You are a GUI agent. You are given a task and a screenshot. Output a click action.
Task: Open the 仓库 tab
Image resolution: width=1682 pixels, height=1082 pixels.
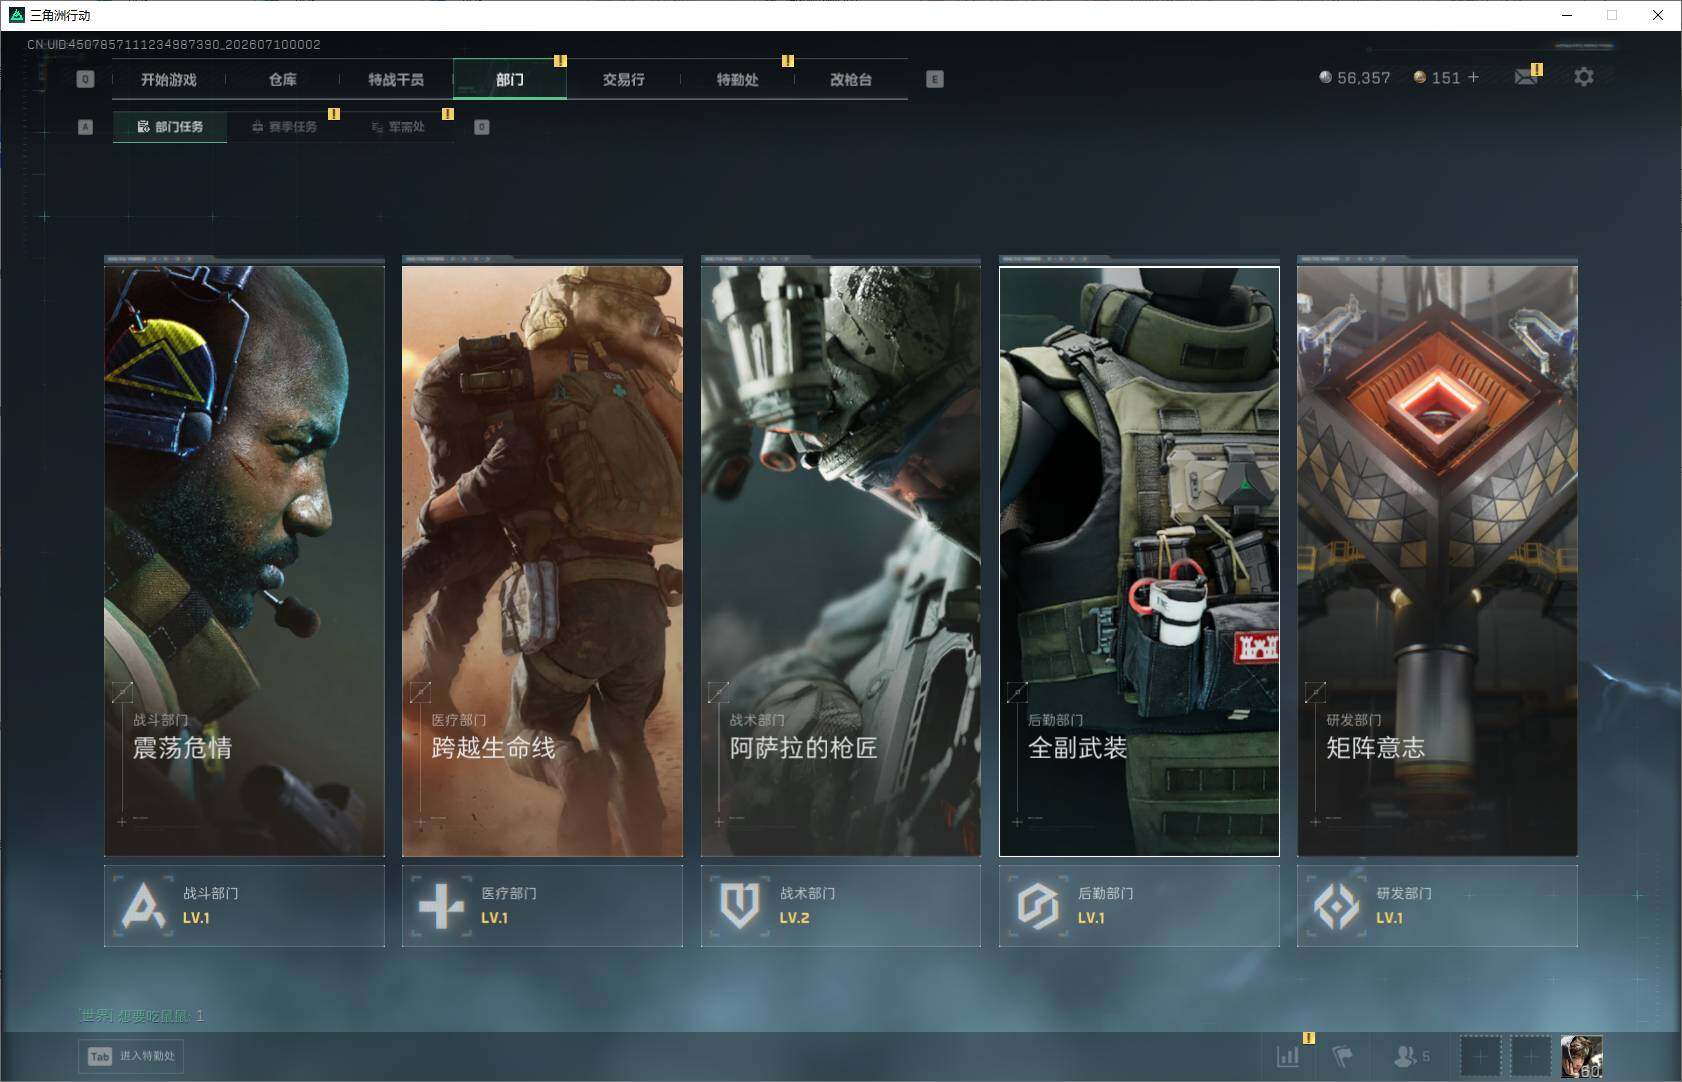283,79
